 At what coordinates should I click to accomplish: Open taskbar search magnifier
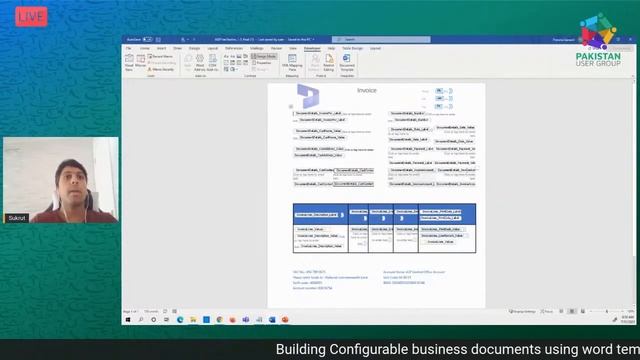tap(141, 320)
